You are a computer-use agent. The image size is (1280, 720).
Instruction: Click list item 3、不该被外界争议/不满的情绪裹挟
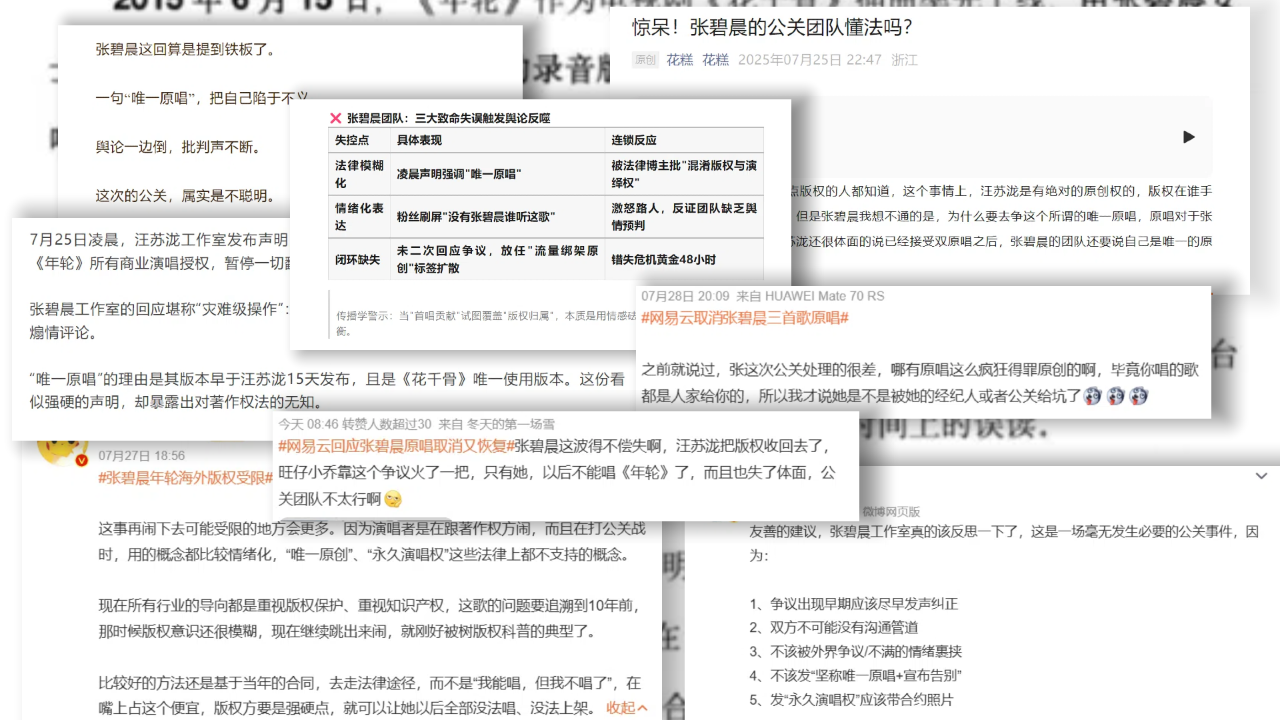click(855, 652)
